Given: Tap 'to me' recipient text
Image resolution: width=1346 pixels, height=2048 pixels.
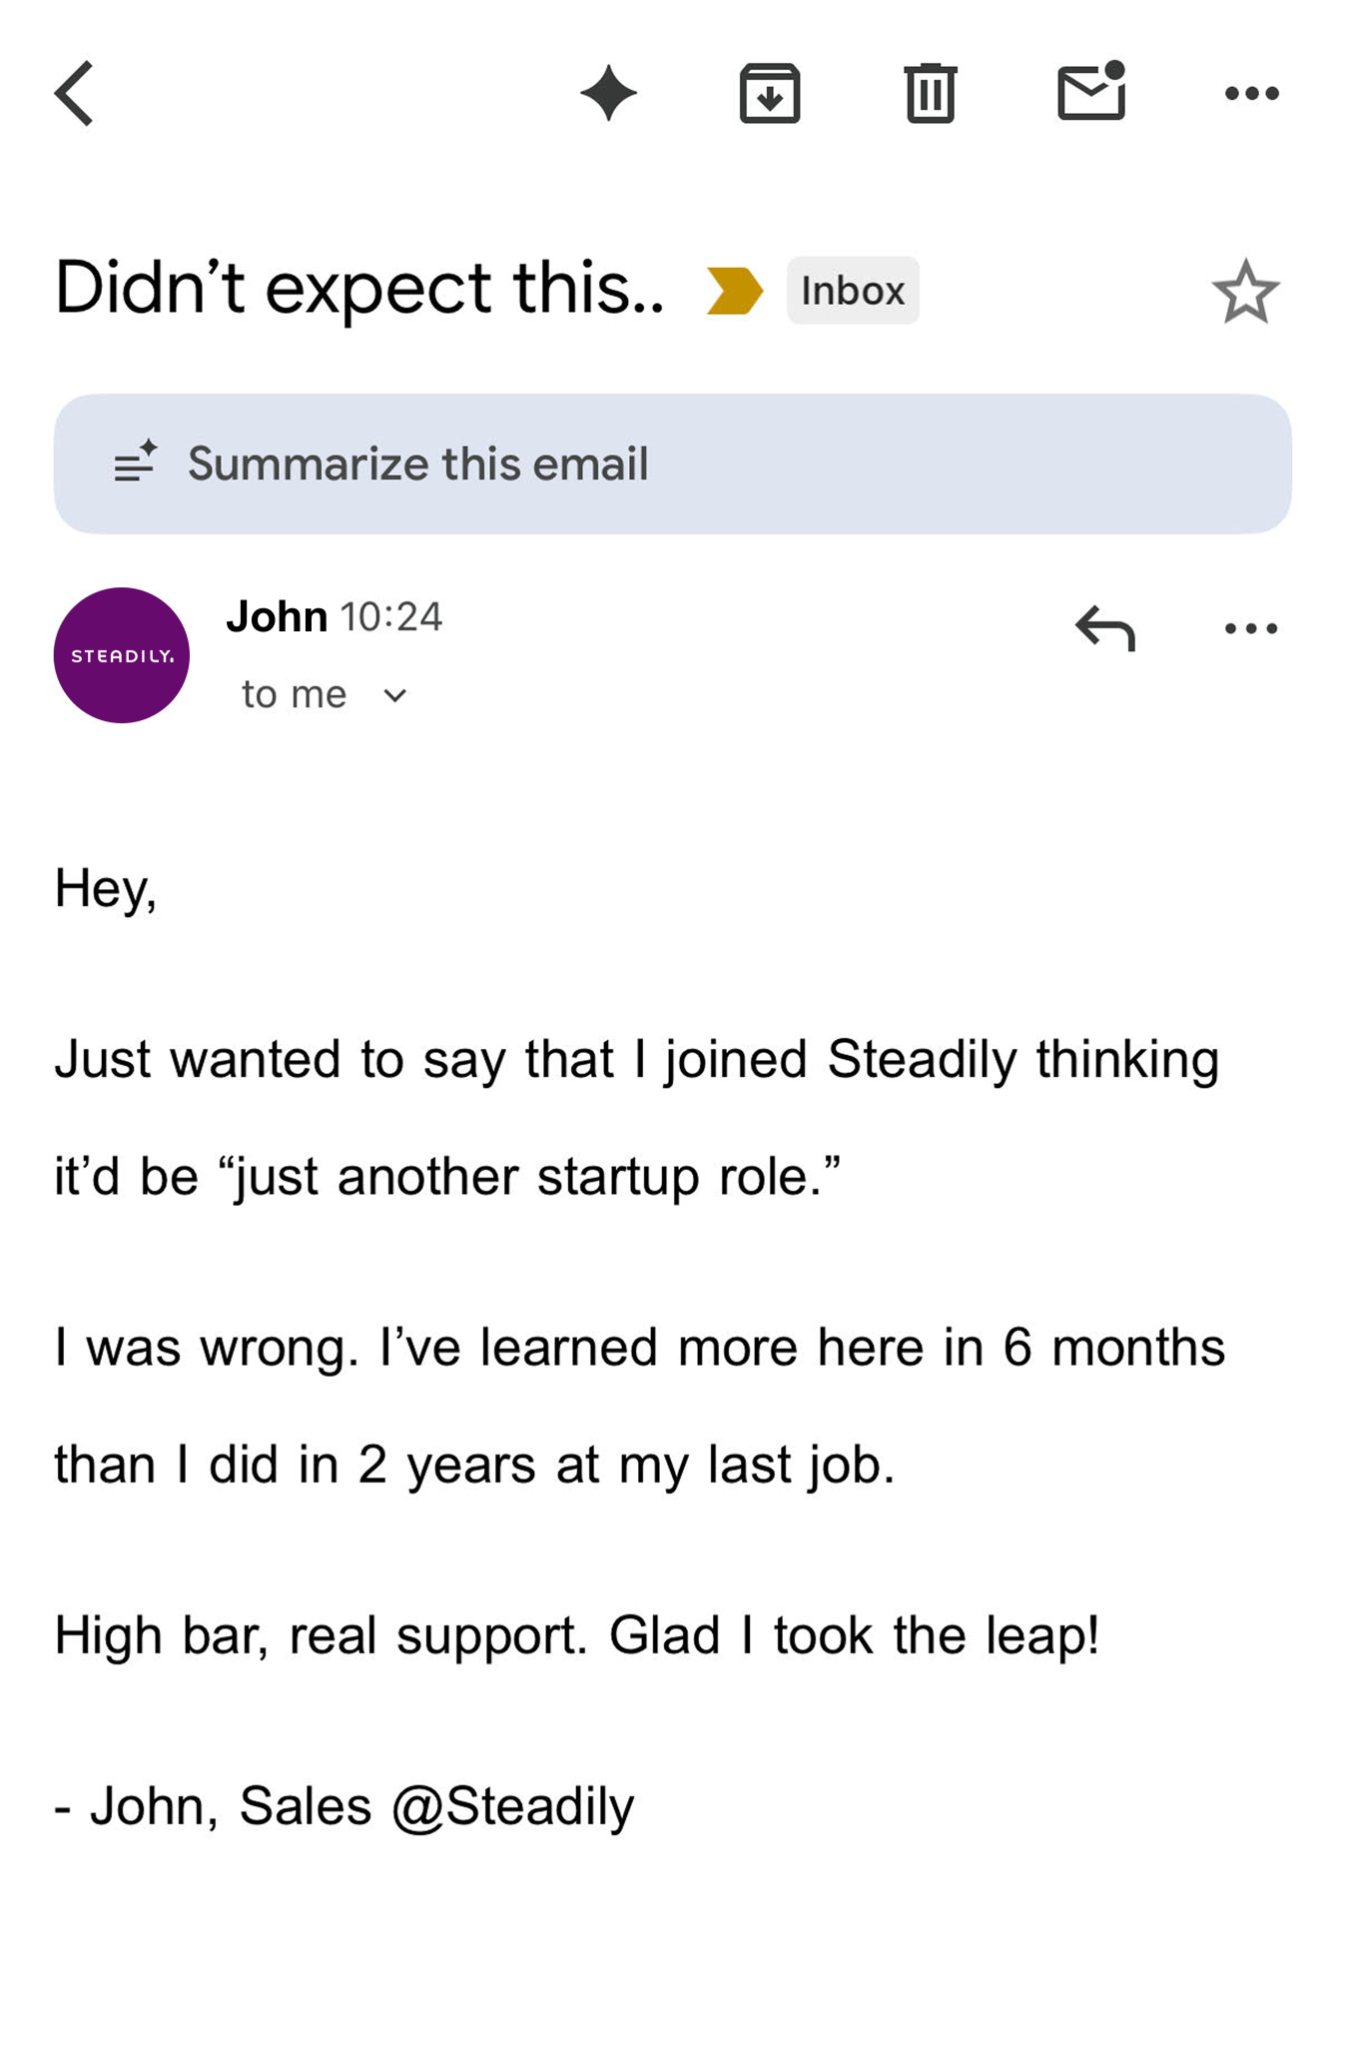Looking at the screenshot, I should click(294, 694).
